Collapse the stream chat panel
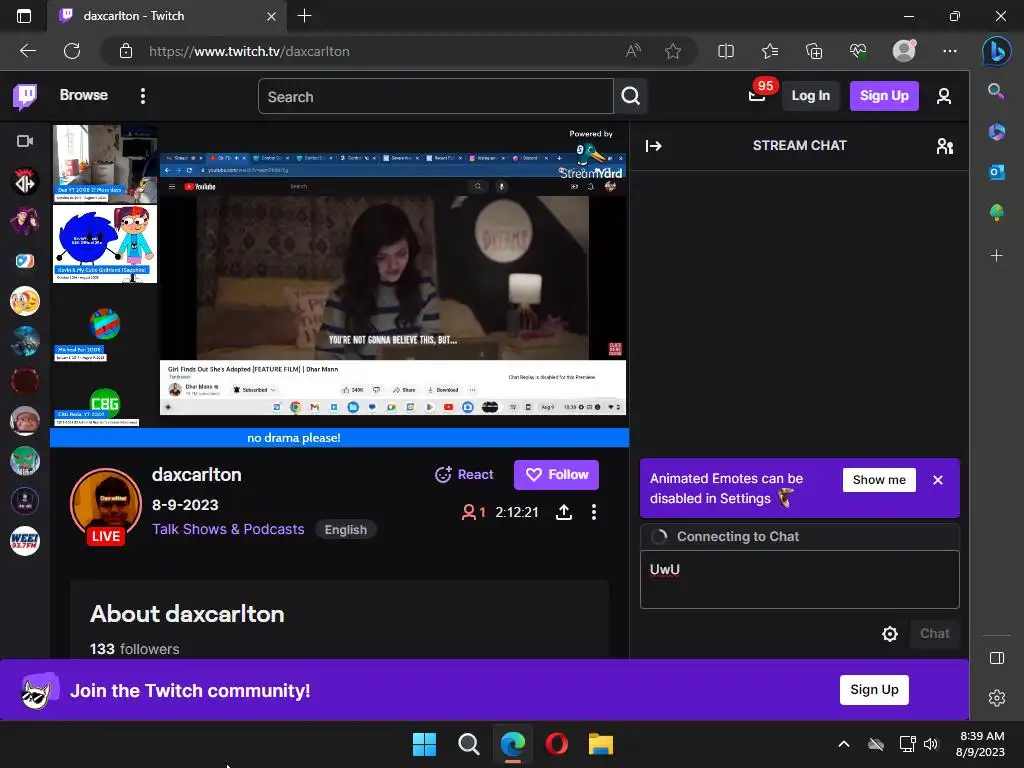The width and height of the screenshot is (1024, 768). (x=653, y=146)
